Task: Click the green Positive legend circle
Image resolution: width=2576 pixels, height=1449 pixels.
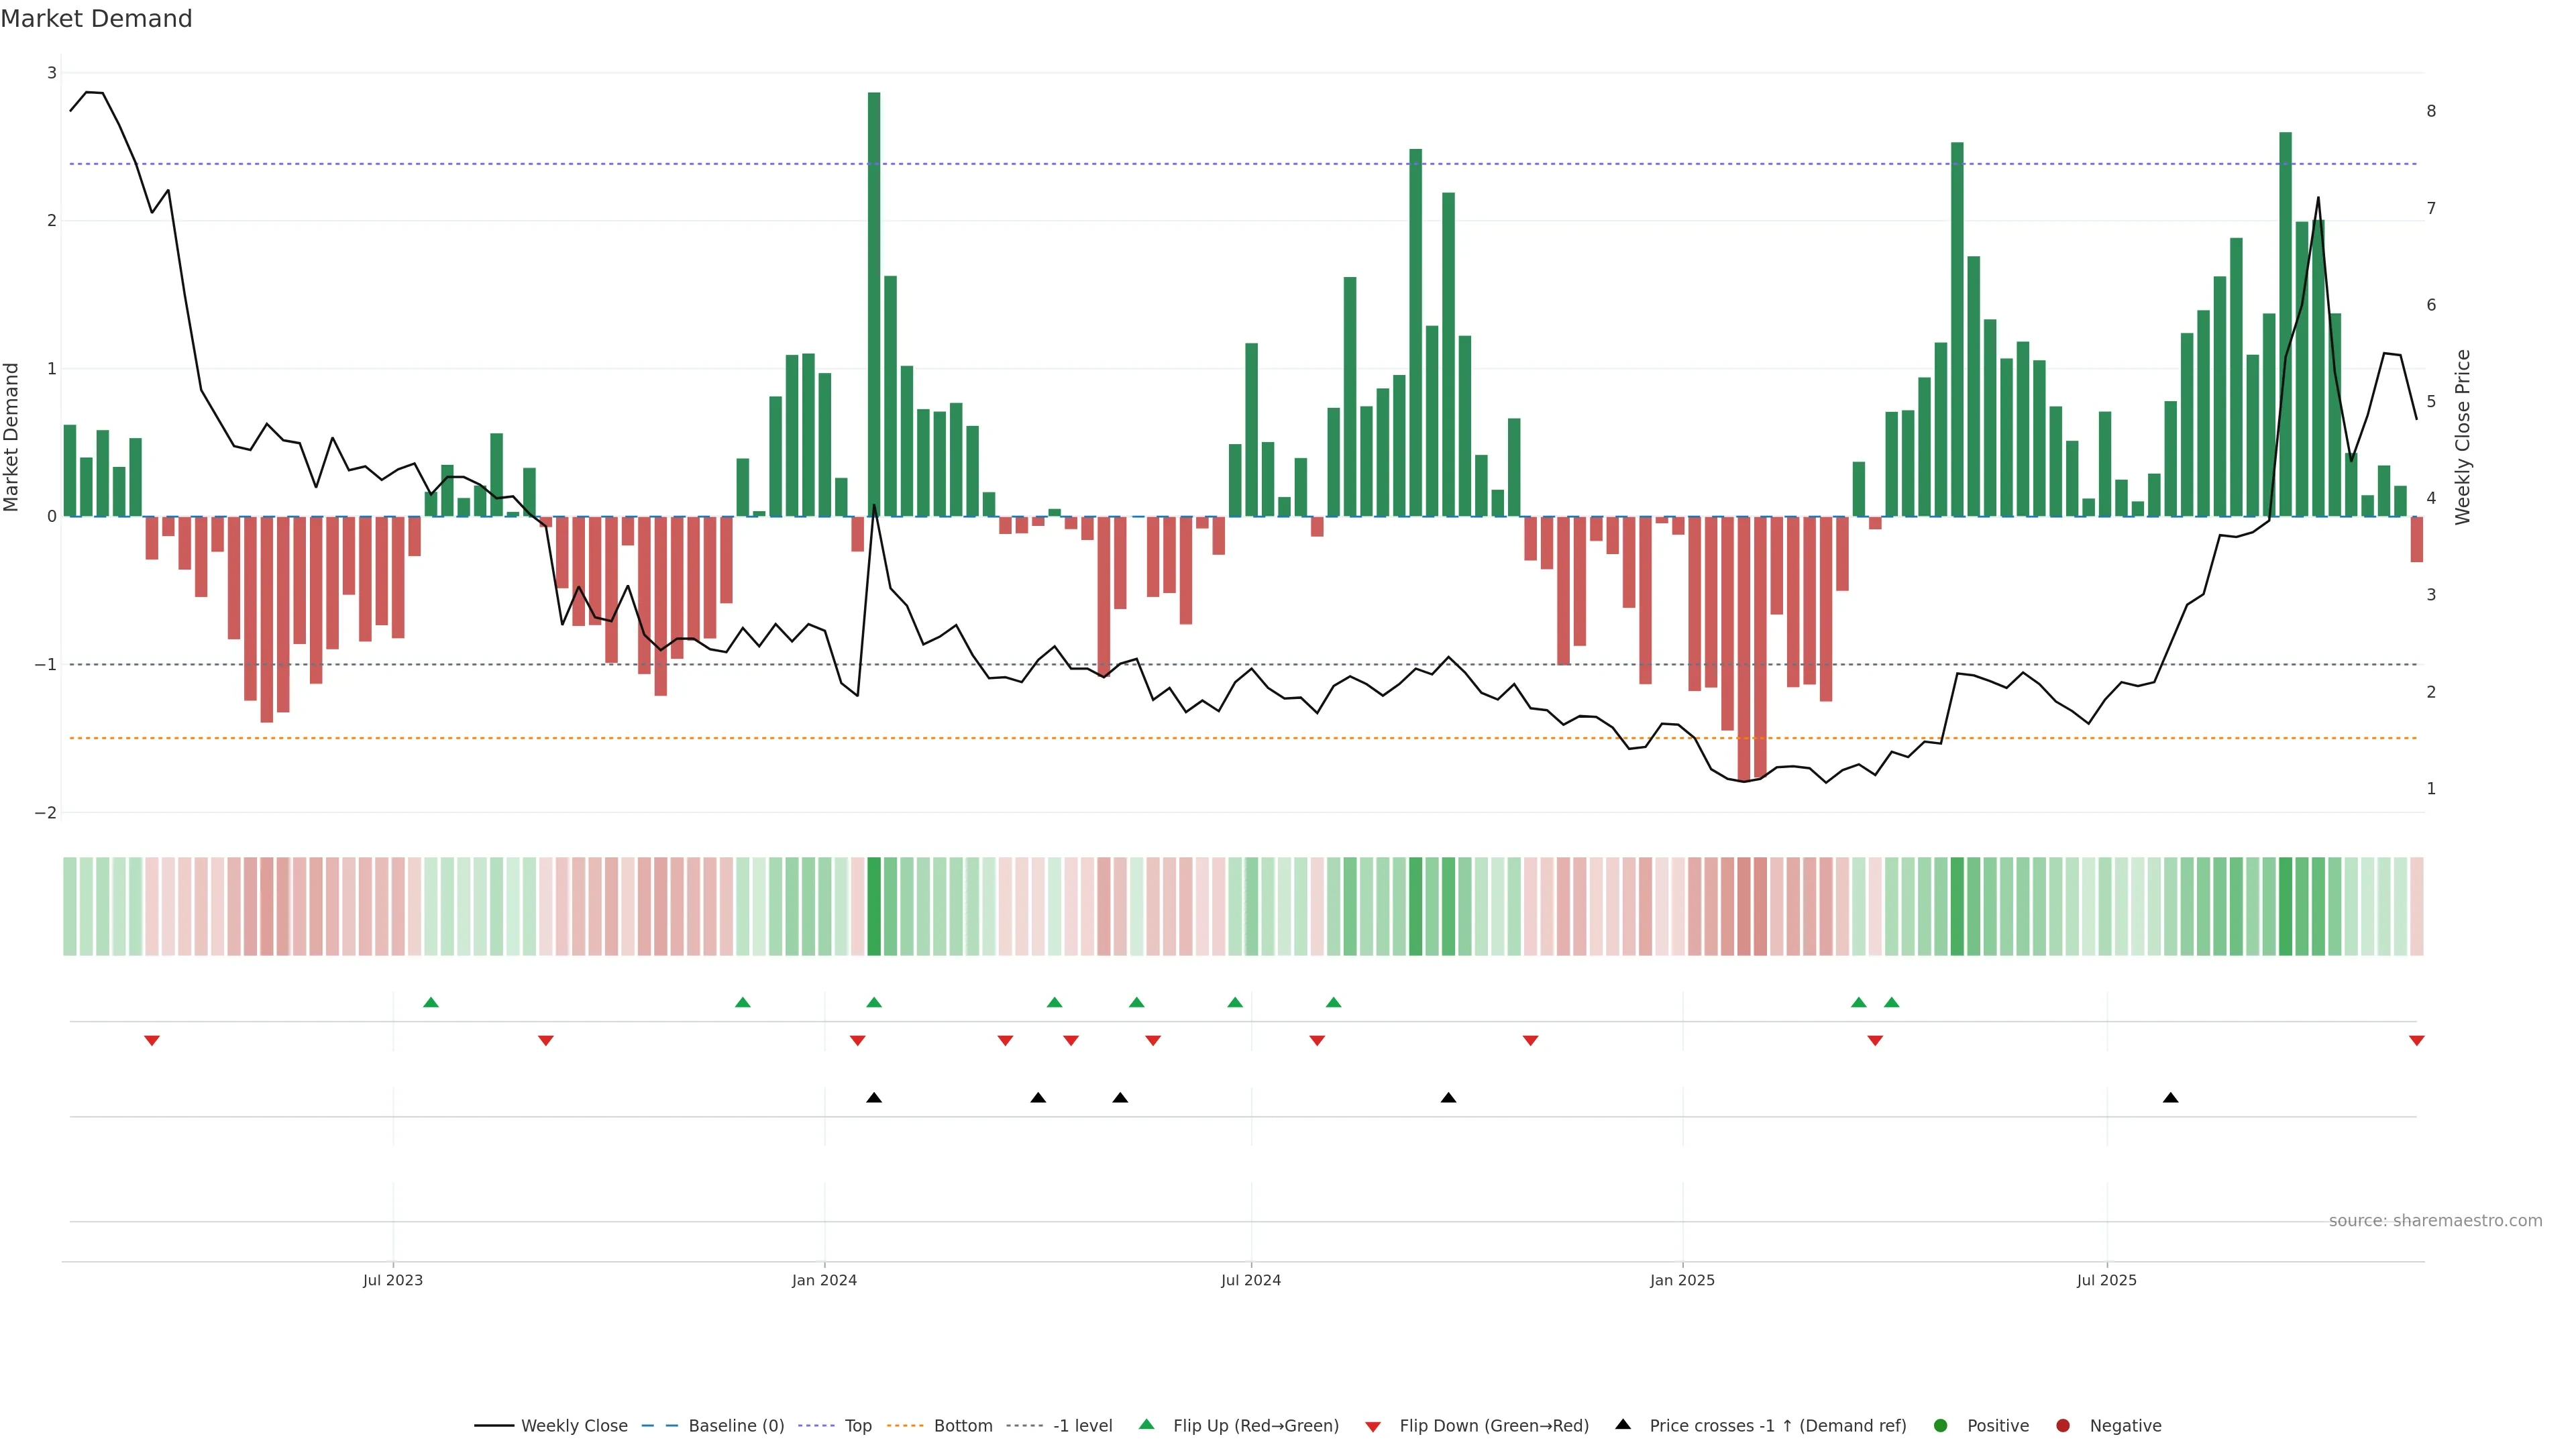Action: (x=1941, y=1425)
